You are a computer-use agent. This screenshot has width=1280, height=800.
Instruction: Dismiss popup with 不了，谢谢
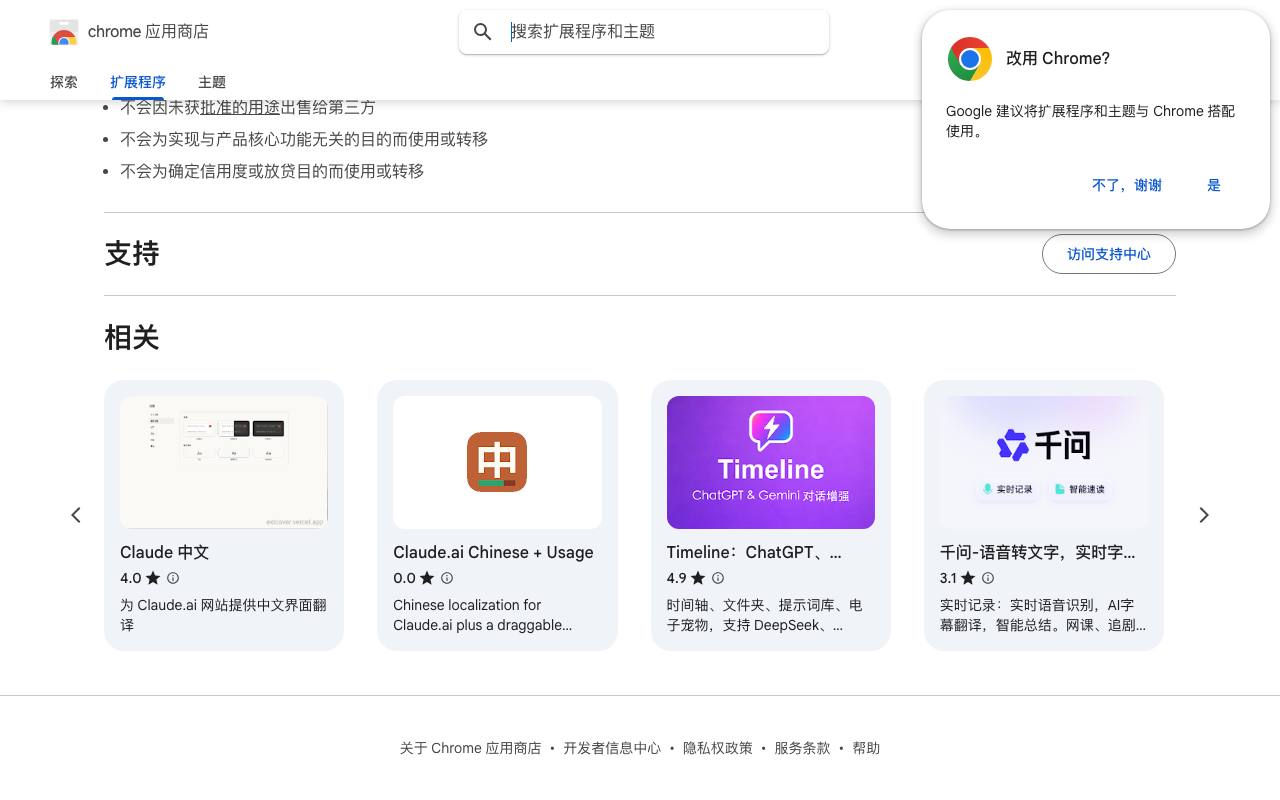pos(1127,185)
